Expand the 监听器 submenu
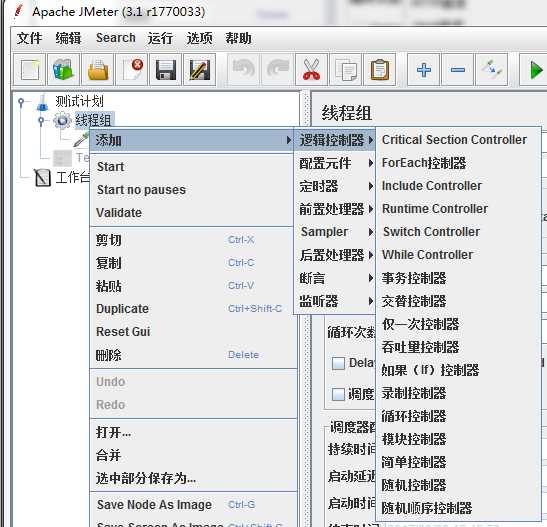The image size is (547, 527). point(335,301)
